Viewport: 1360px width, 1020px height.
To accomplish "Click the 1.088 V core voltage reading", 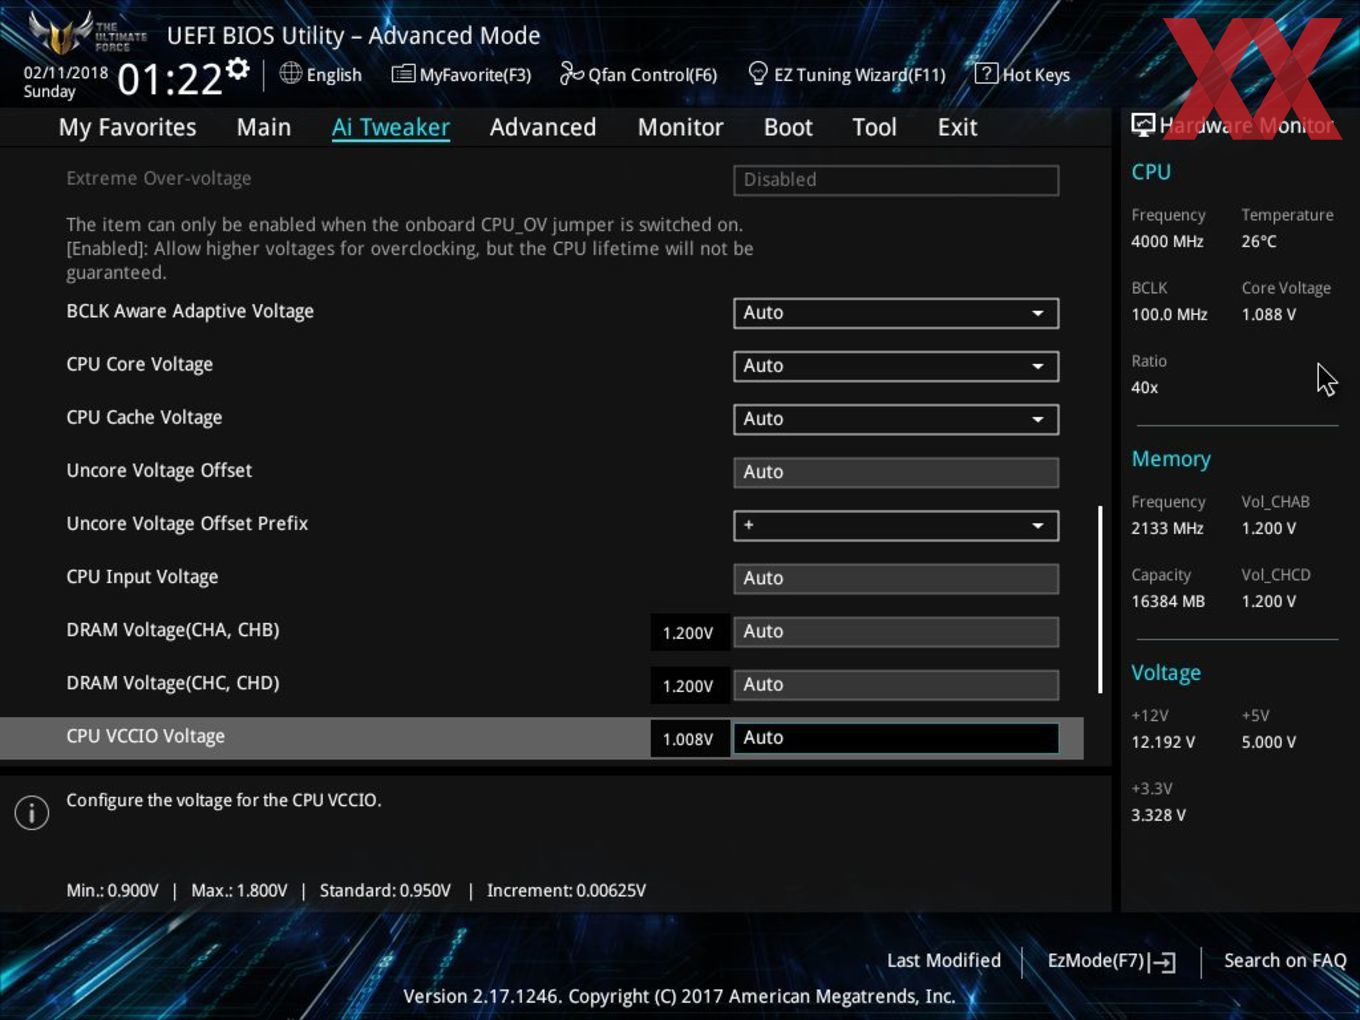I will 1268,314.
